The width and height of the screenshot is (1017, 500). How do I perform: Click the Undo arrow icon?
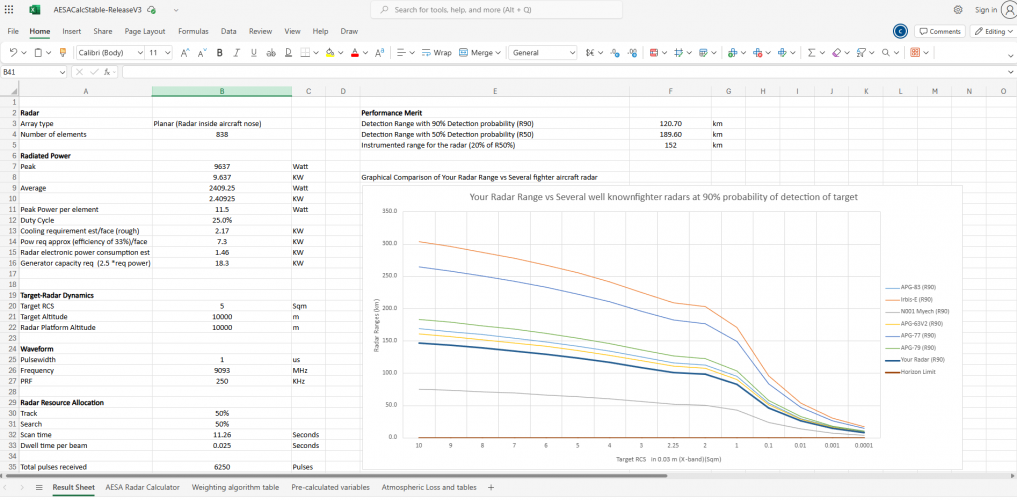13,53
